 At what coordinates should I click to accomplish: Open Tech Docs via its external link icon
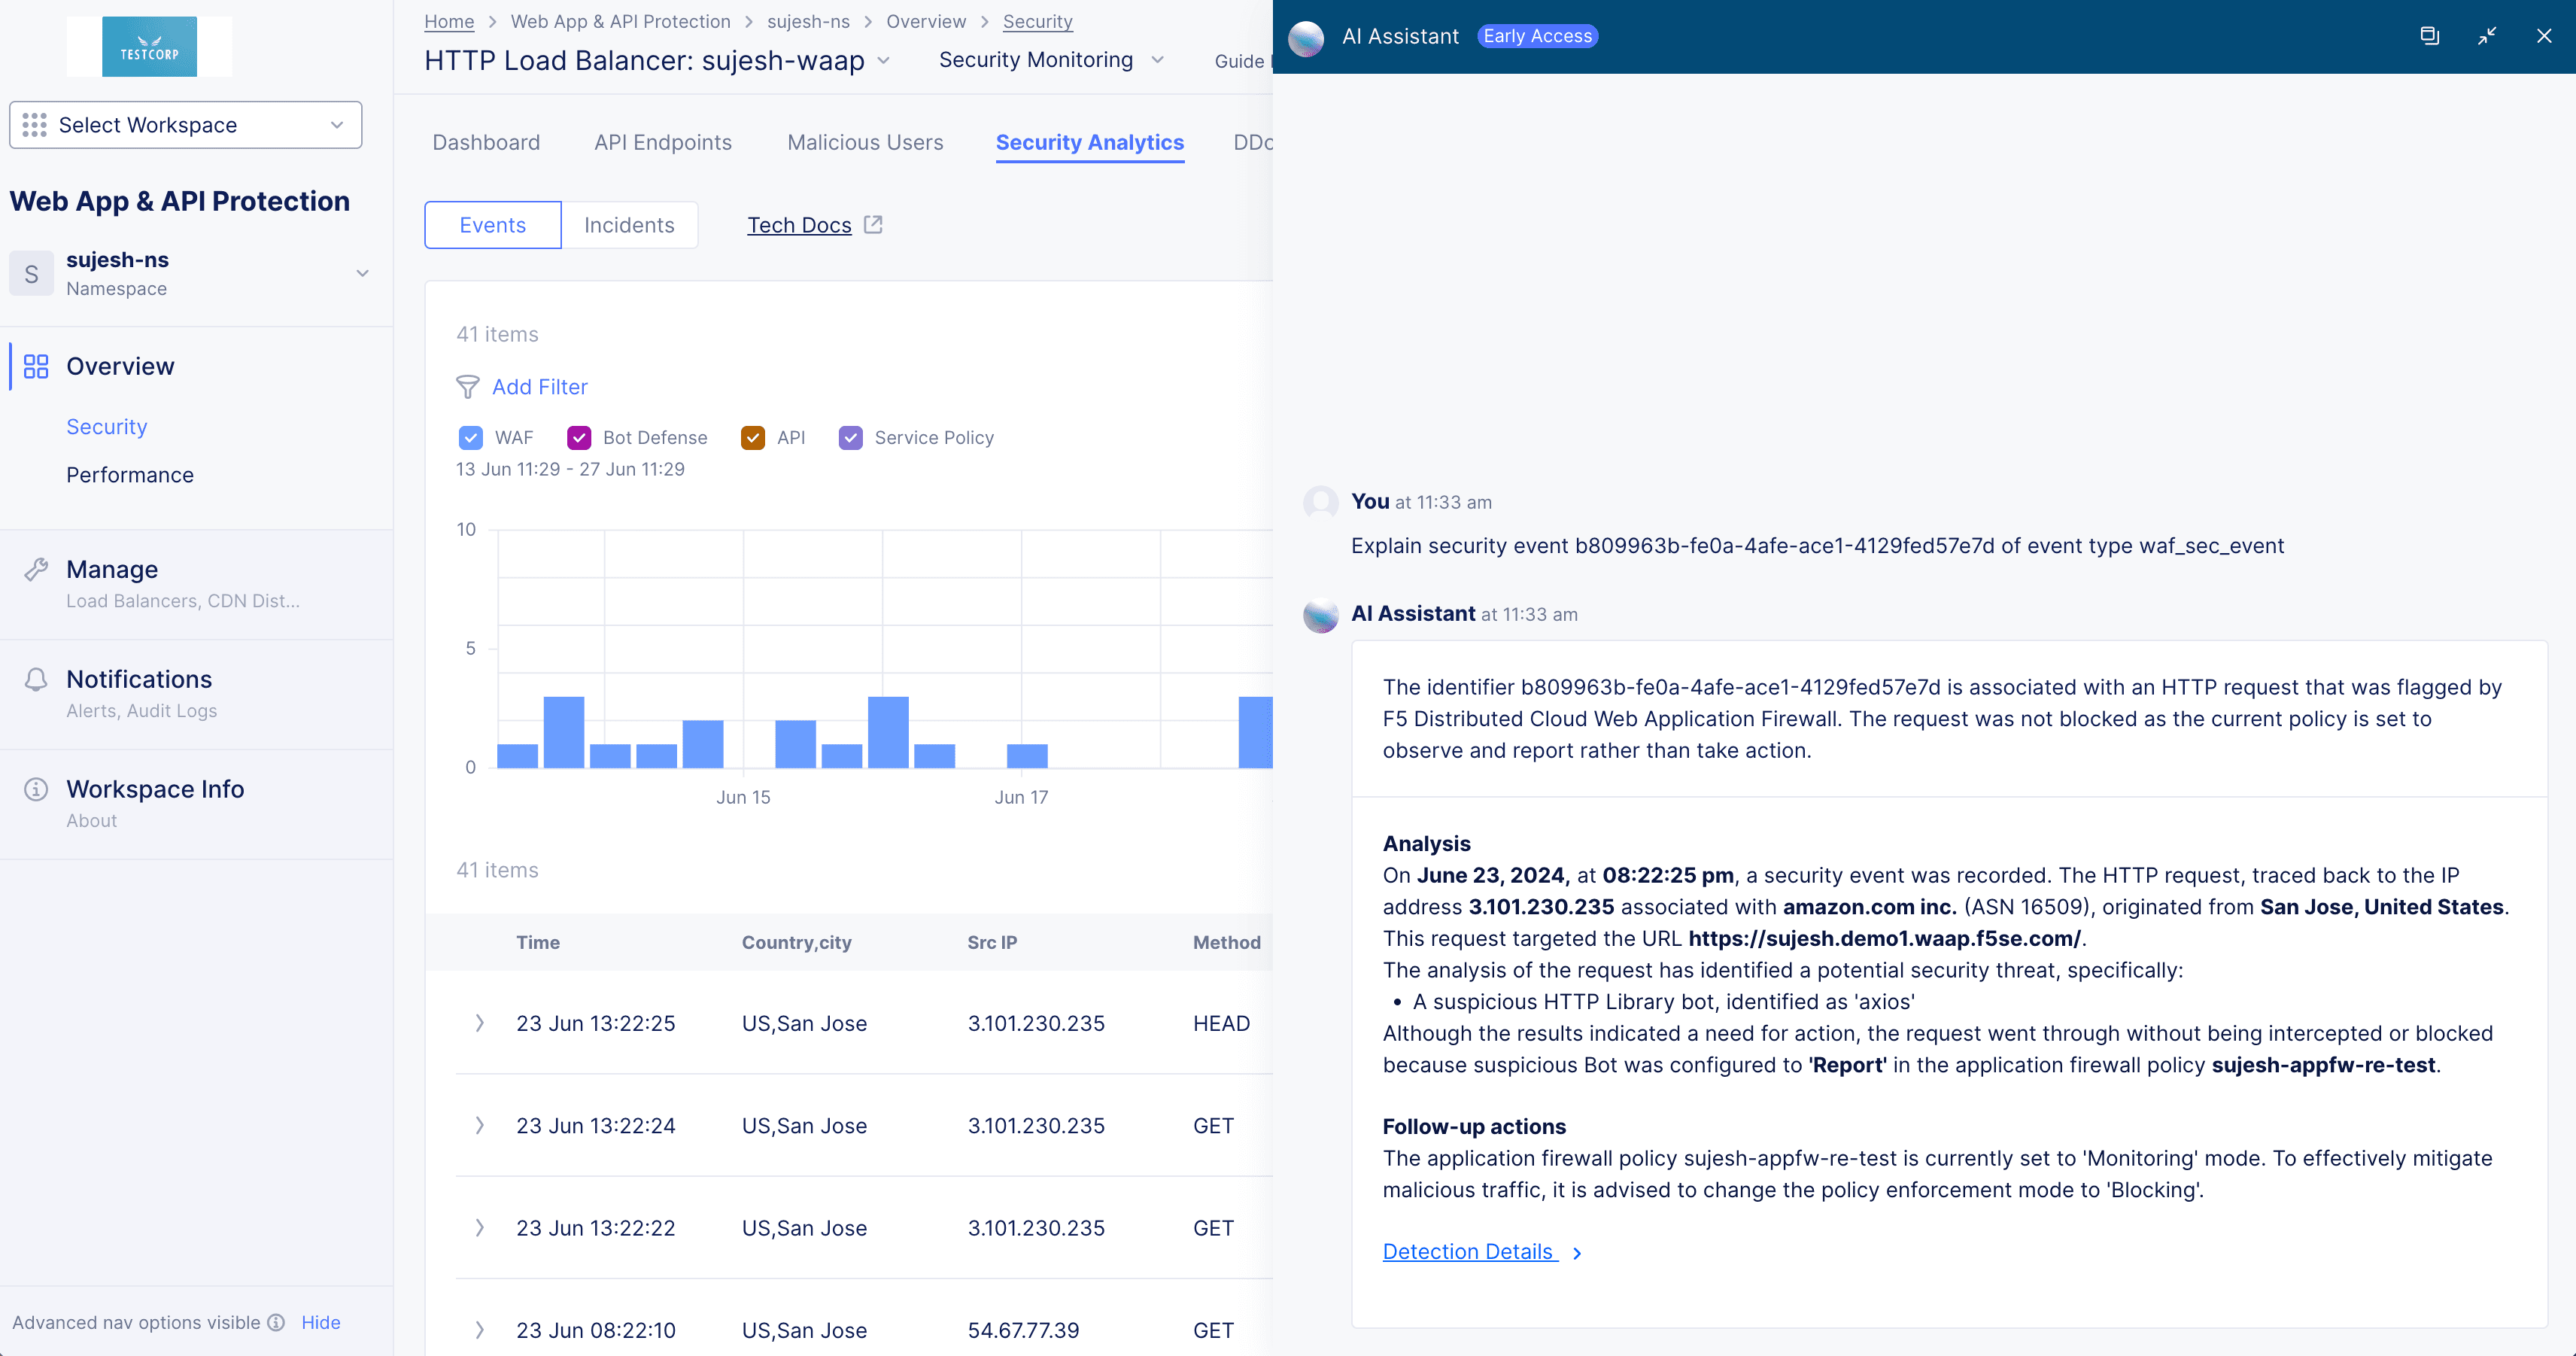873,224
